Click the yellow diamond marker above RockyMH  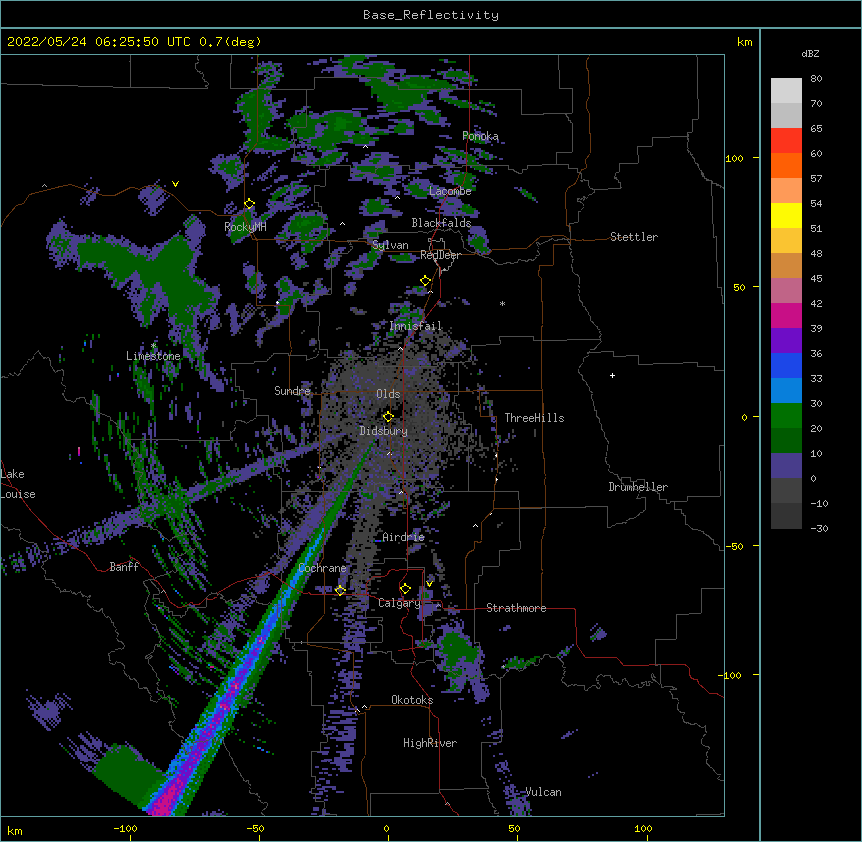(250, 204)
